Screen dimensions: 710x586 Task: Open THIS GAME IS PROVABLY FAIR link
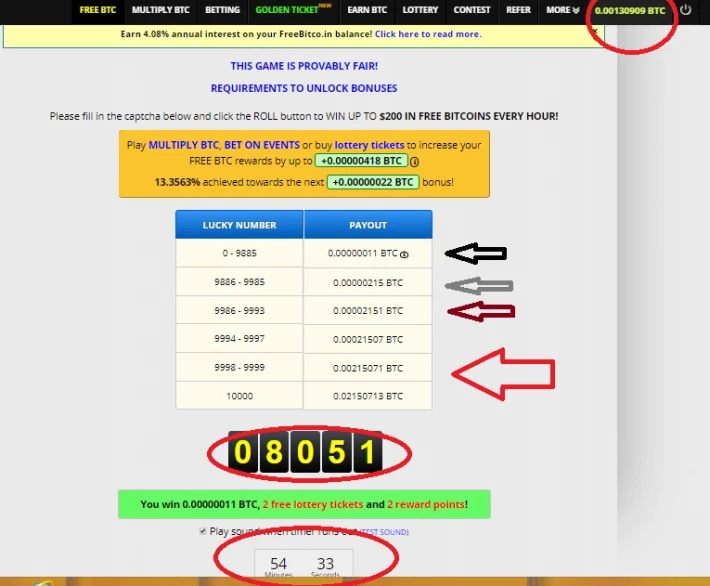point(304,66)
